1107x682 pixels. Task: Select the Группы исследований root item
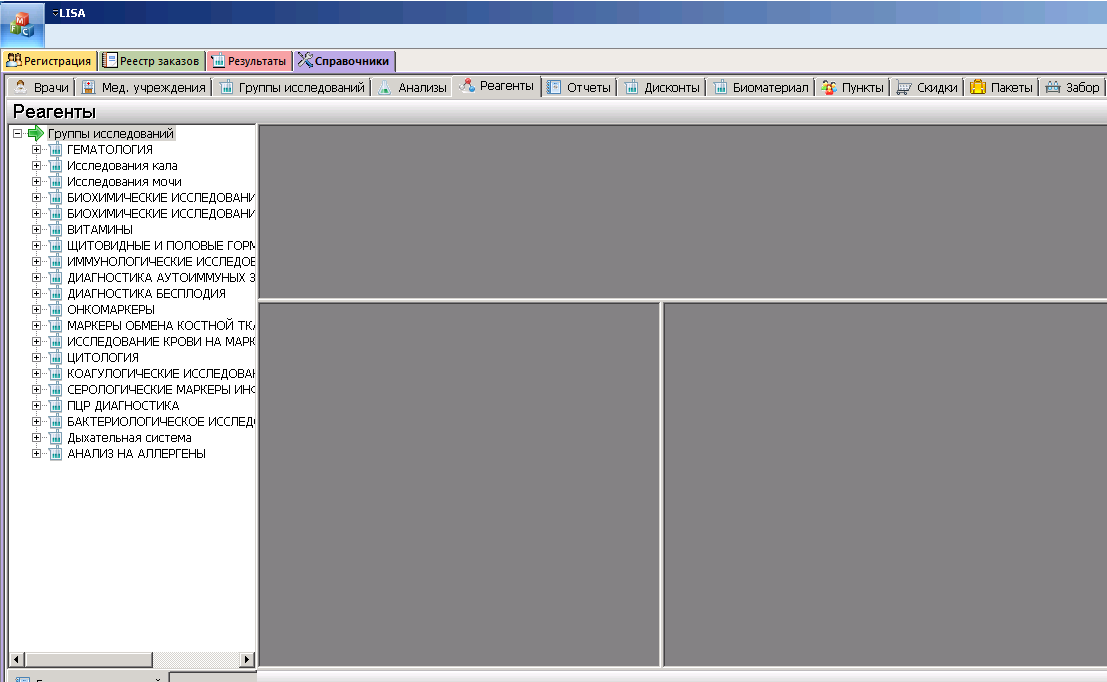pos(111,133)
